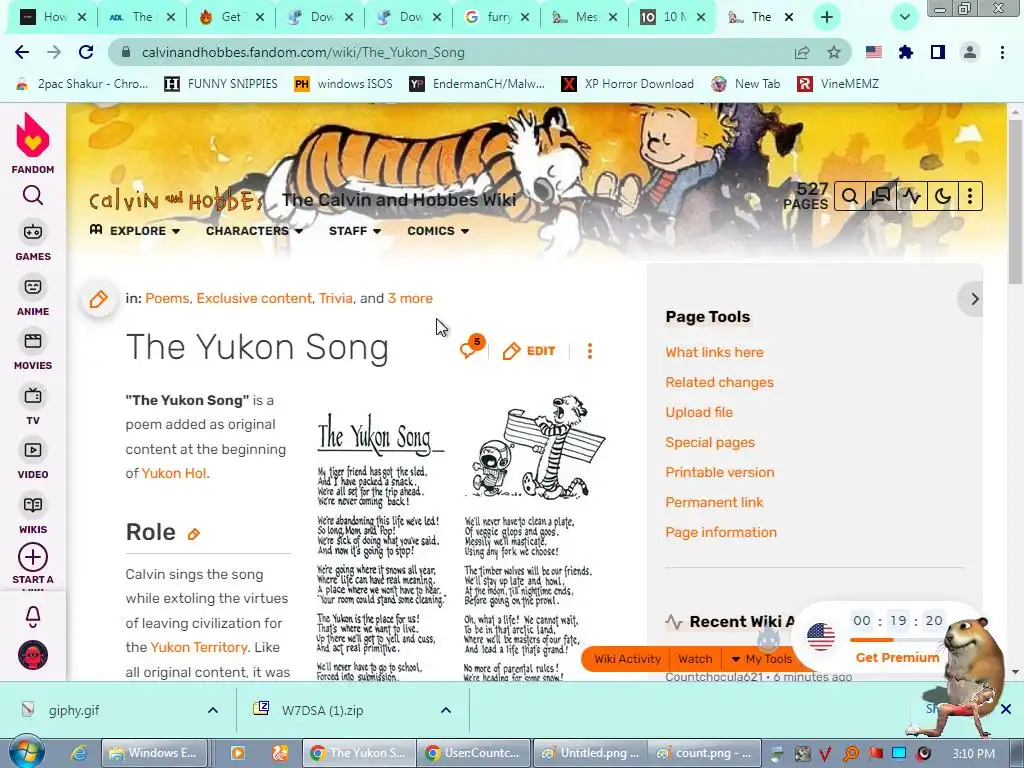
Task: Follow the Yukon Territory link
Action: click(x=199, y=647)
